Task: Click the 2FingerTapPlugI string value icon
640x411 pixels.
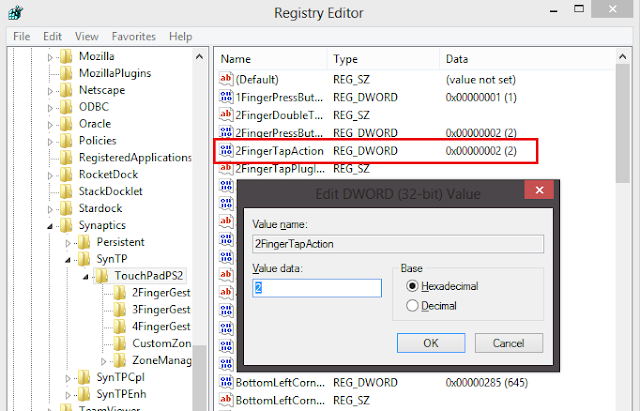Action: pos(226,168)
